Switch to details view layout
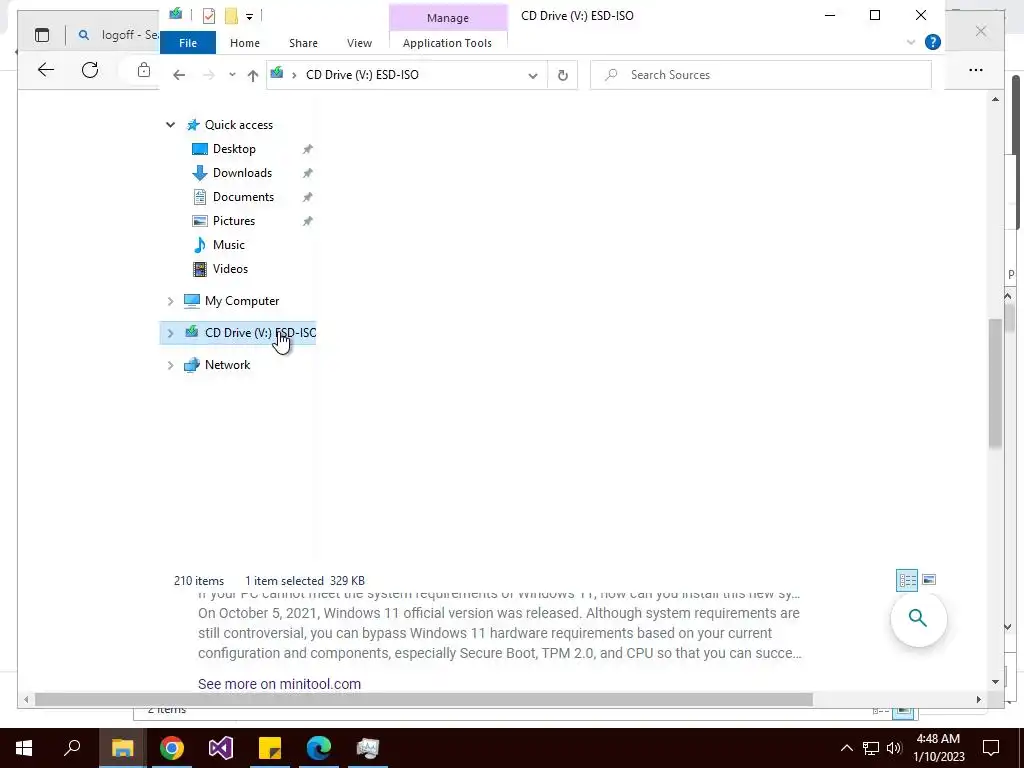1024x768 pixels. point(906,580)
